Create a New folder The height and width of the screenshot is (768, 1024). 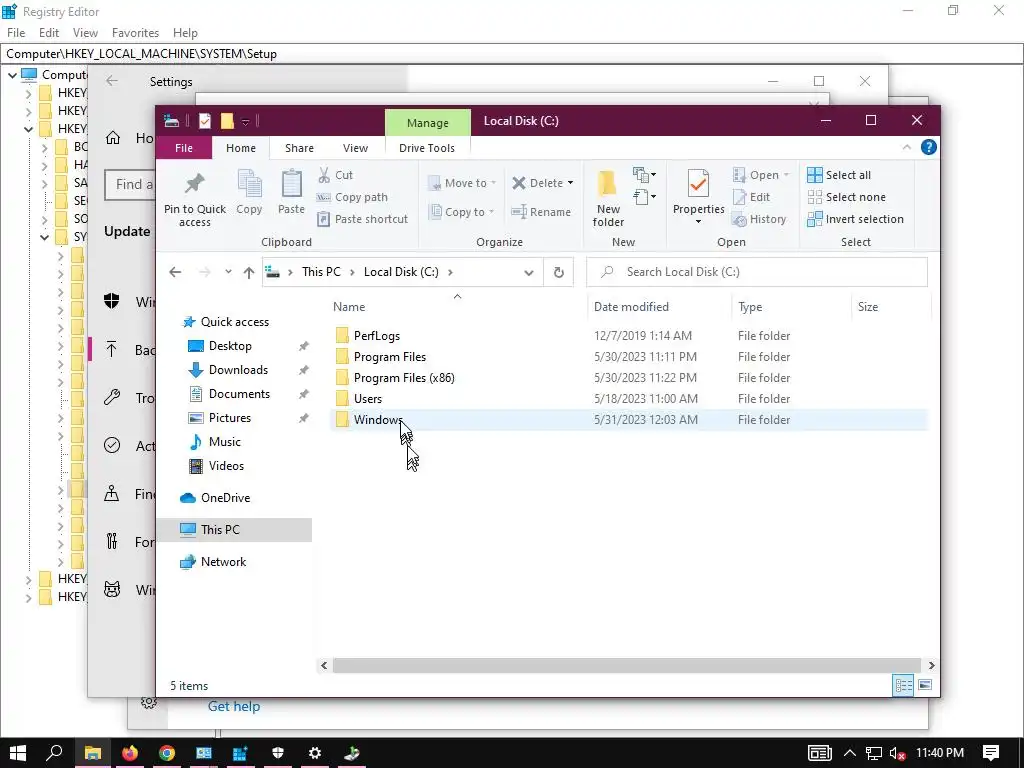[608, 199]
